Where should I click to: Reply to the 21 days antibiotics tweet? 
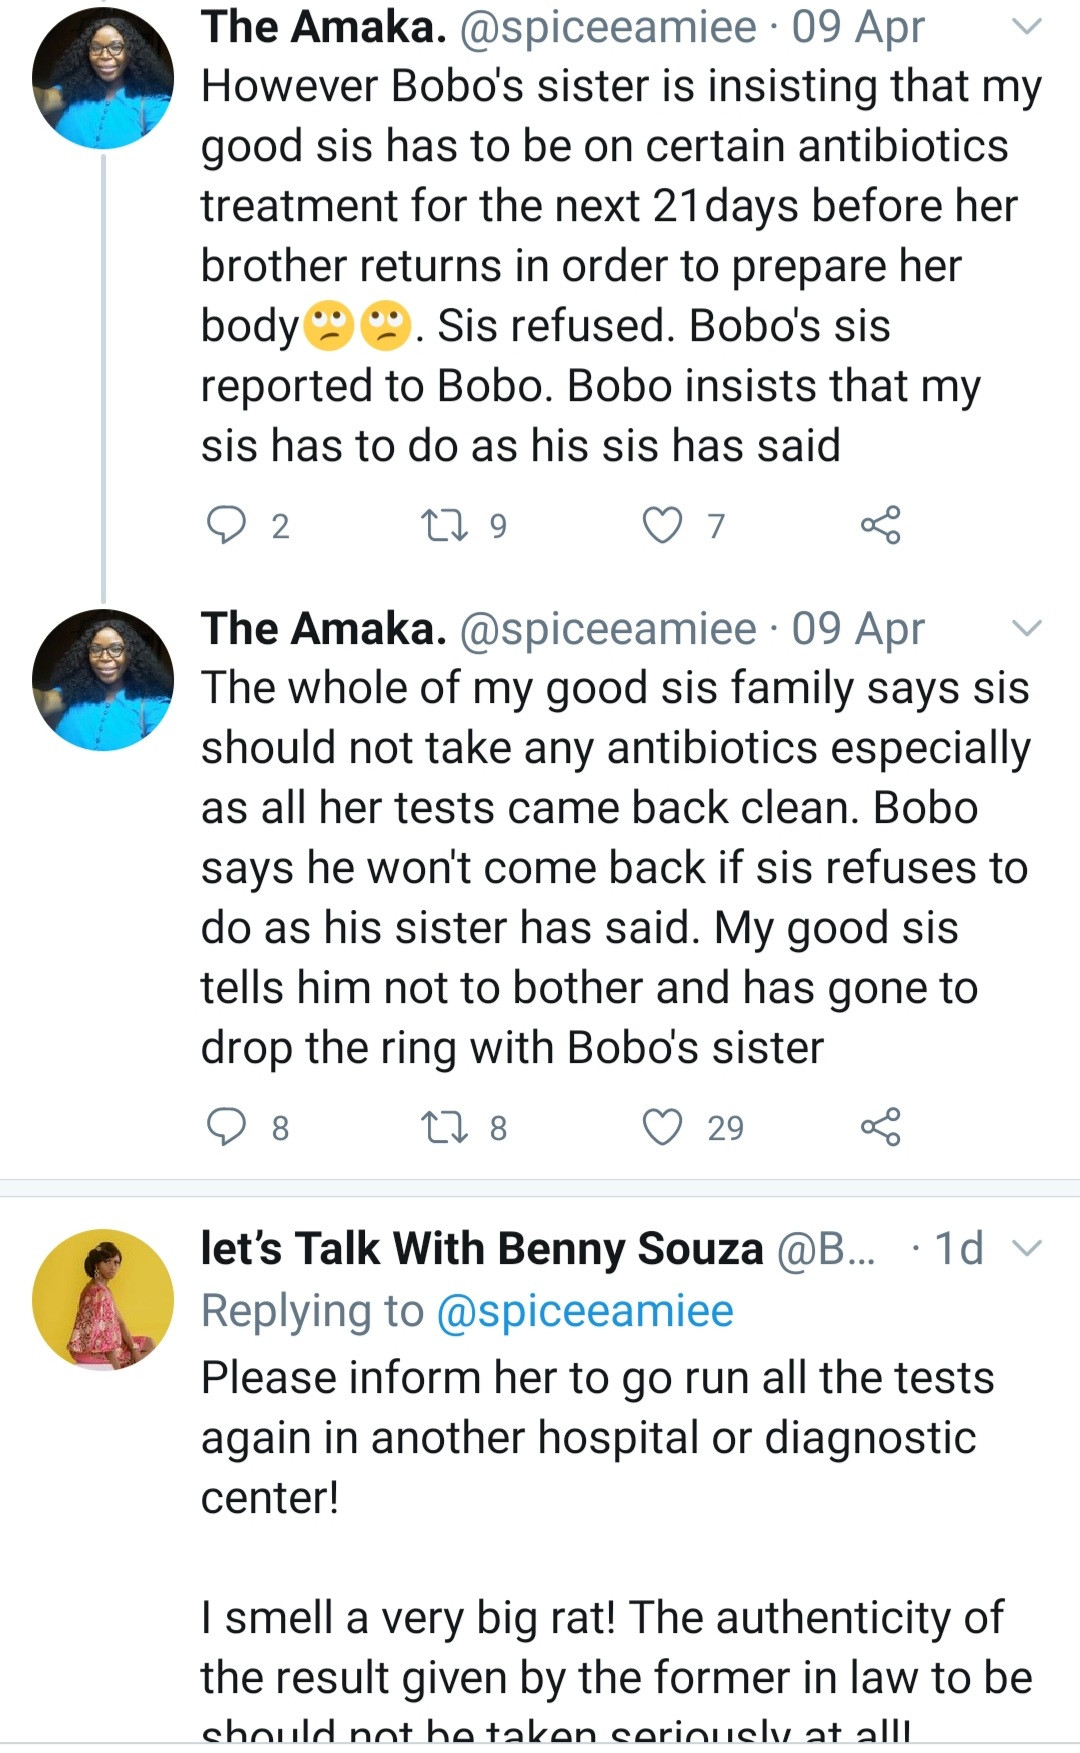(x=227, y=525)
